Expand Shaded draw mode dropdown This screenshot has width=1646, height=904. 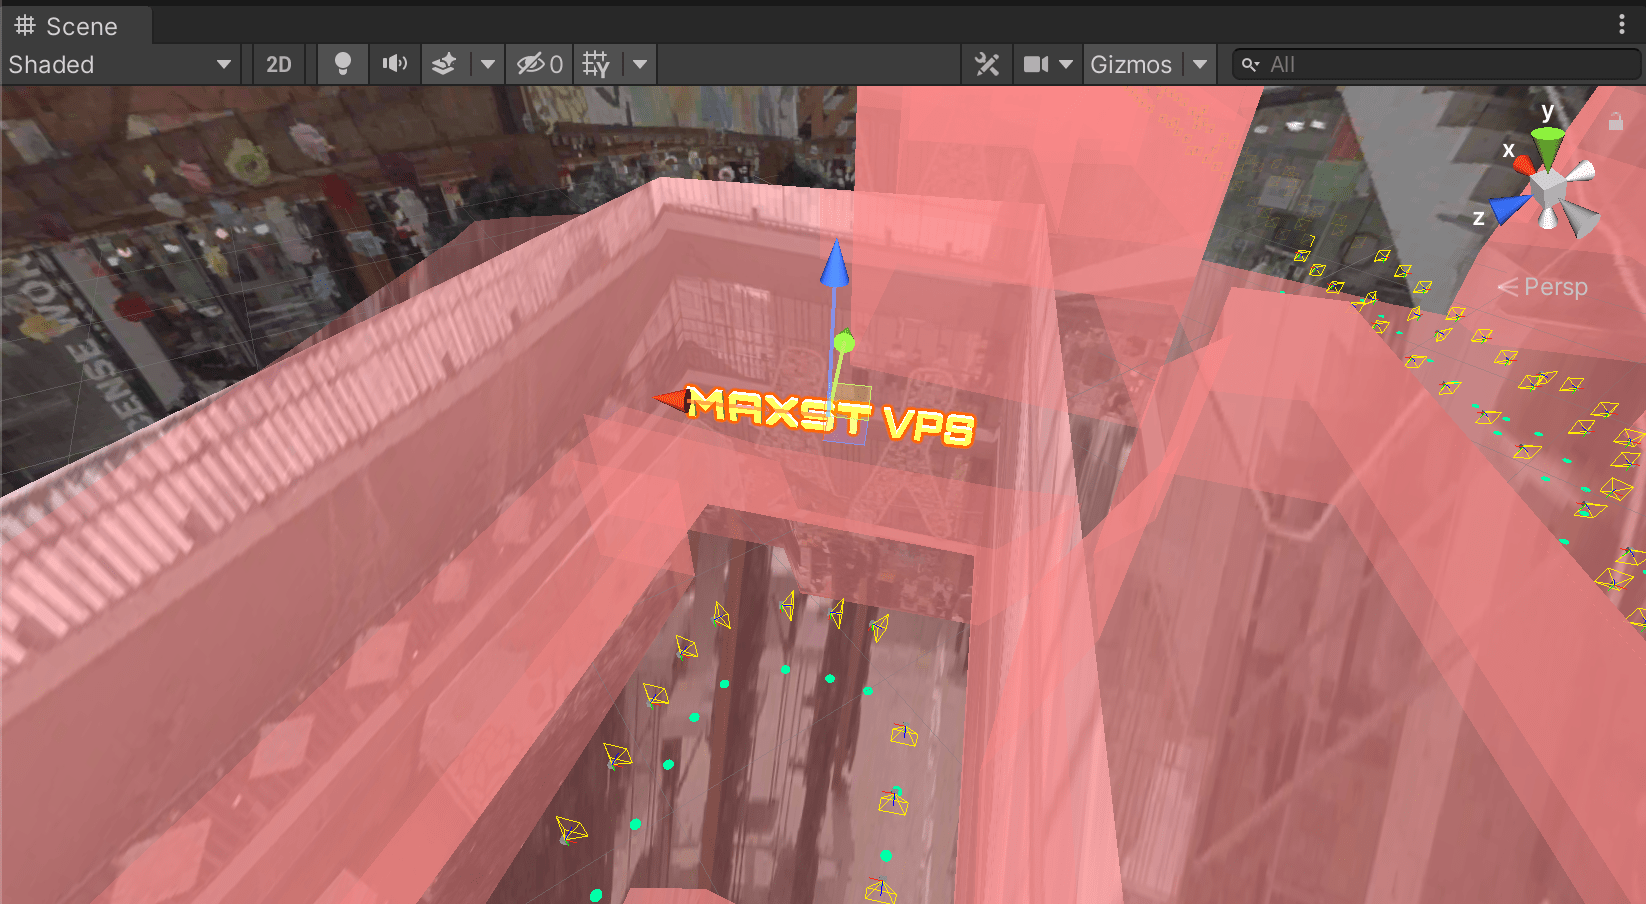120,64
